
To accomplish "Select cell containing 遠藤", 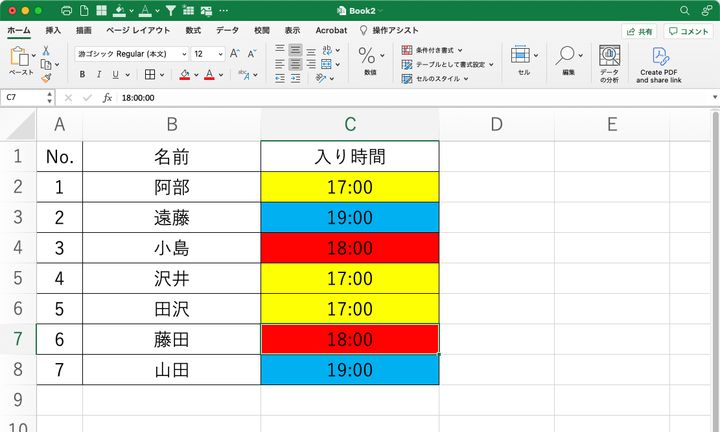I will point(171,218).
